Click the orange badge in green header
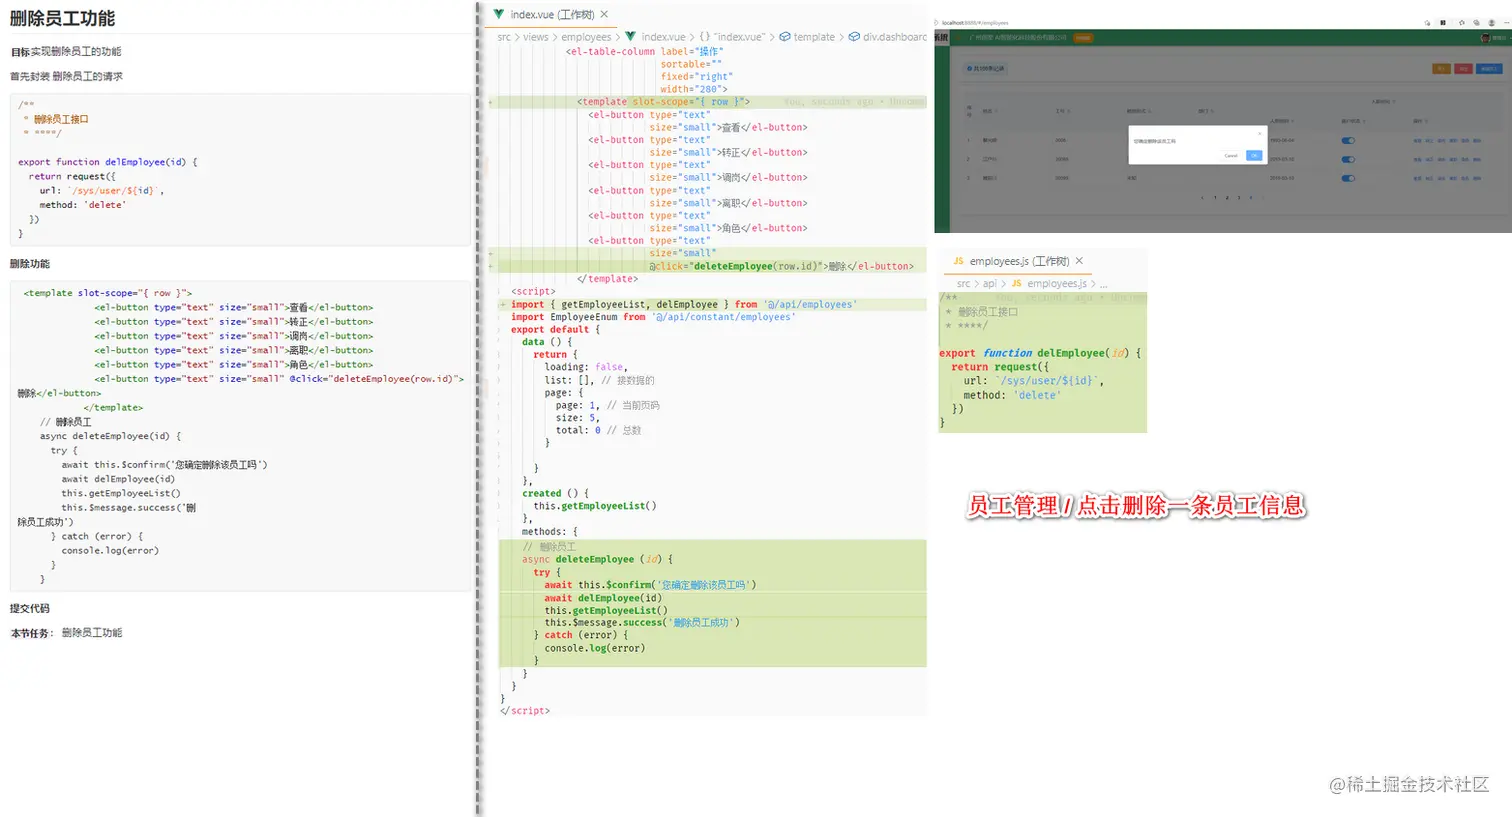1512x817 pixels. 1083,38
